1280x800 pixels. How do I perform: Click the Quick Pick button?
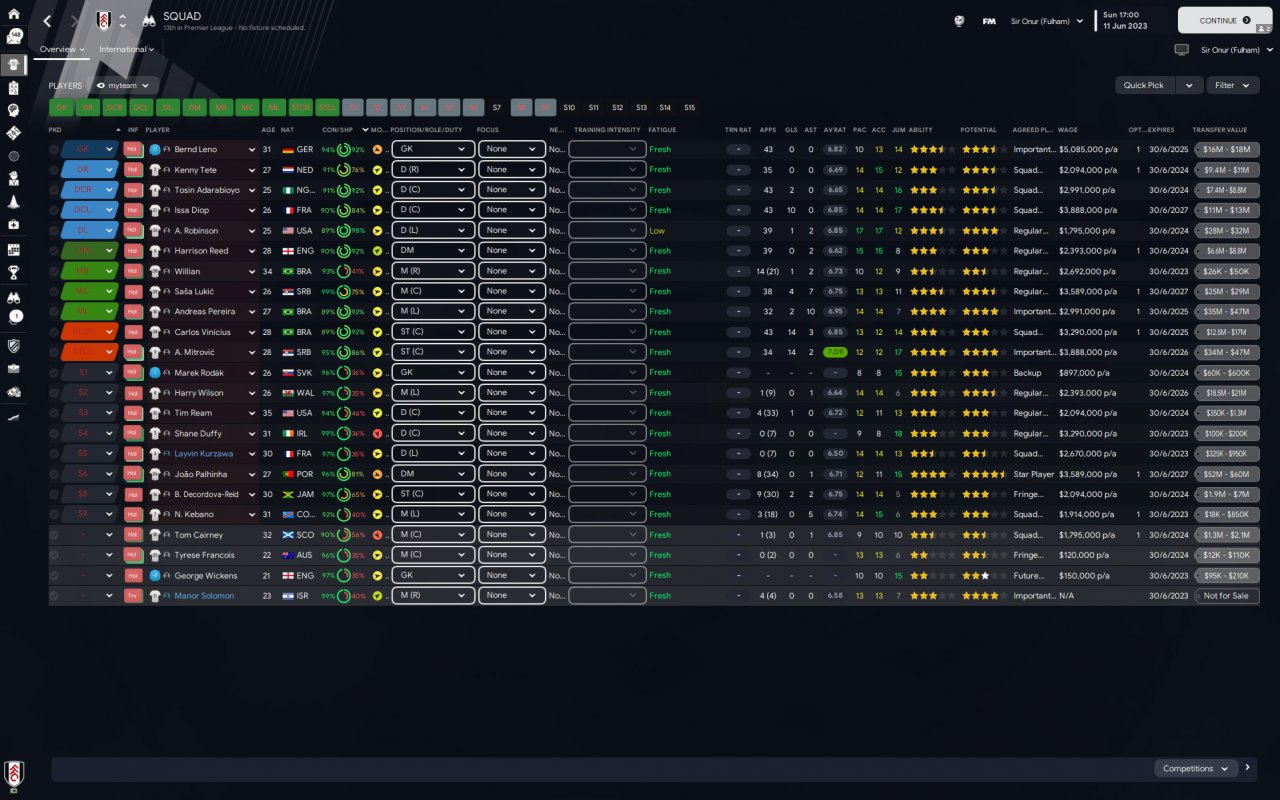[1145, 86]
